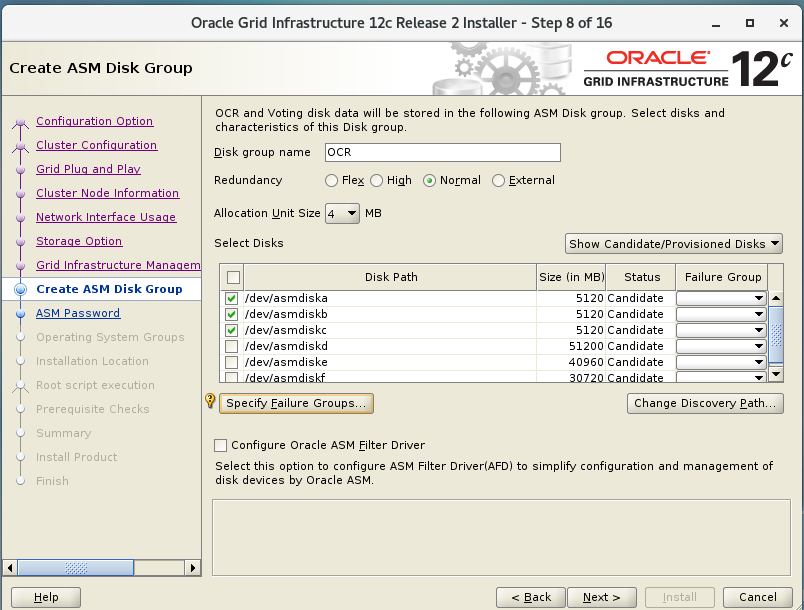The width and height of the screenshot is (804, 610).
Task: Close the installer window
Action: tap(783, 23)
